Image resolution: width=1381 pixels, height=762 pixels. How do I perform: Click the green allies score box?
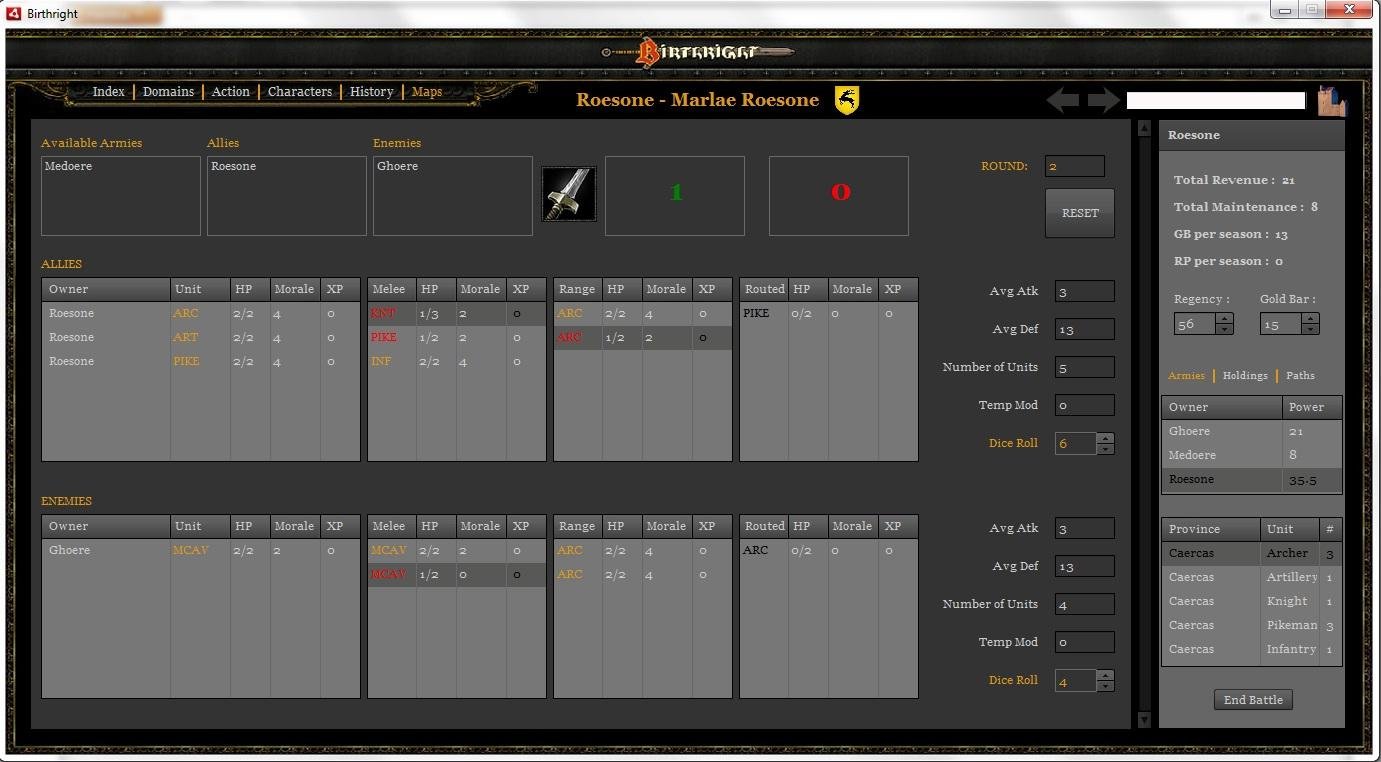pos(675,196)
